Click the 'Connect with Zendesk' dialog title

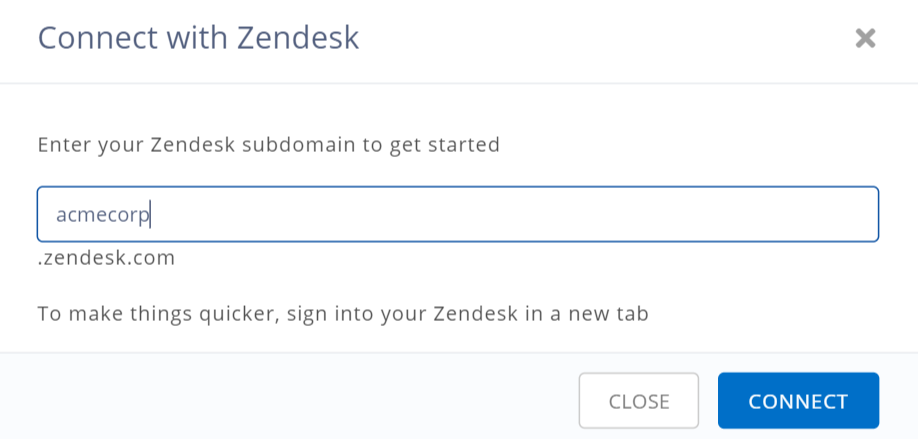[x=198, y=38]
